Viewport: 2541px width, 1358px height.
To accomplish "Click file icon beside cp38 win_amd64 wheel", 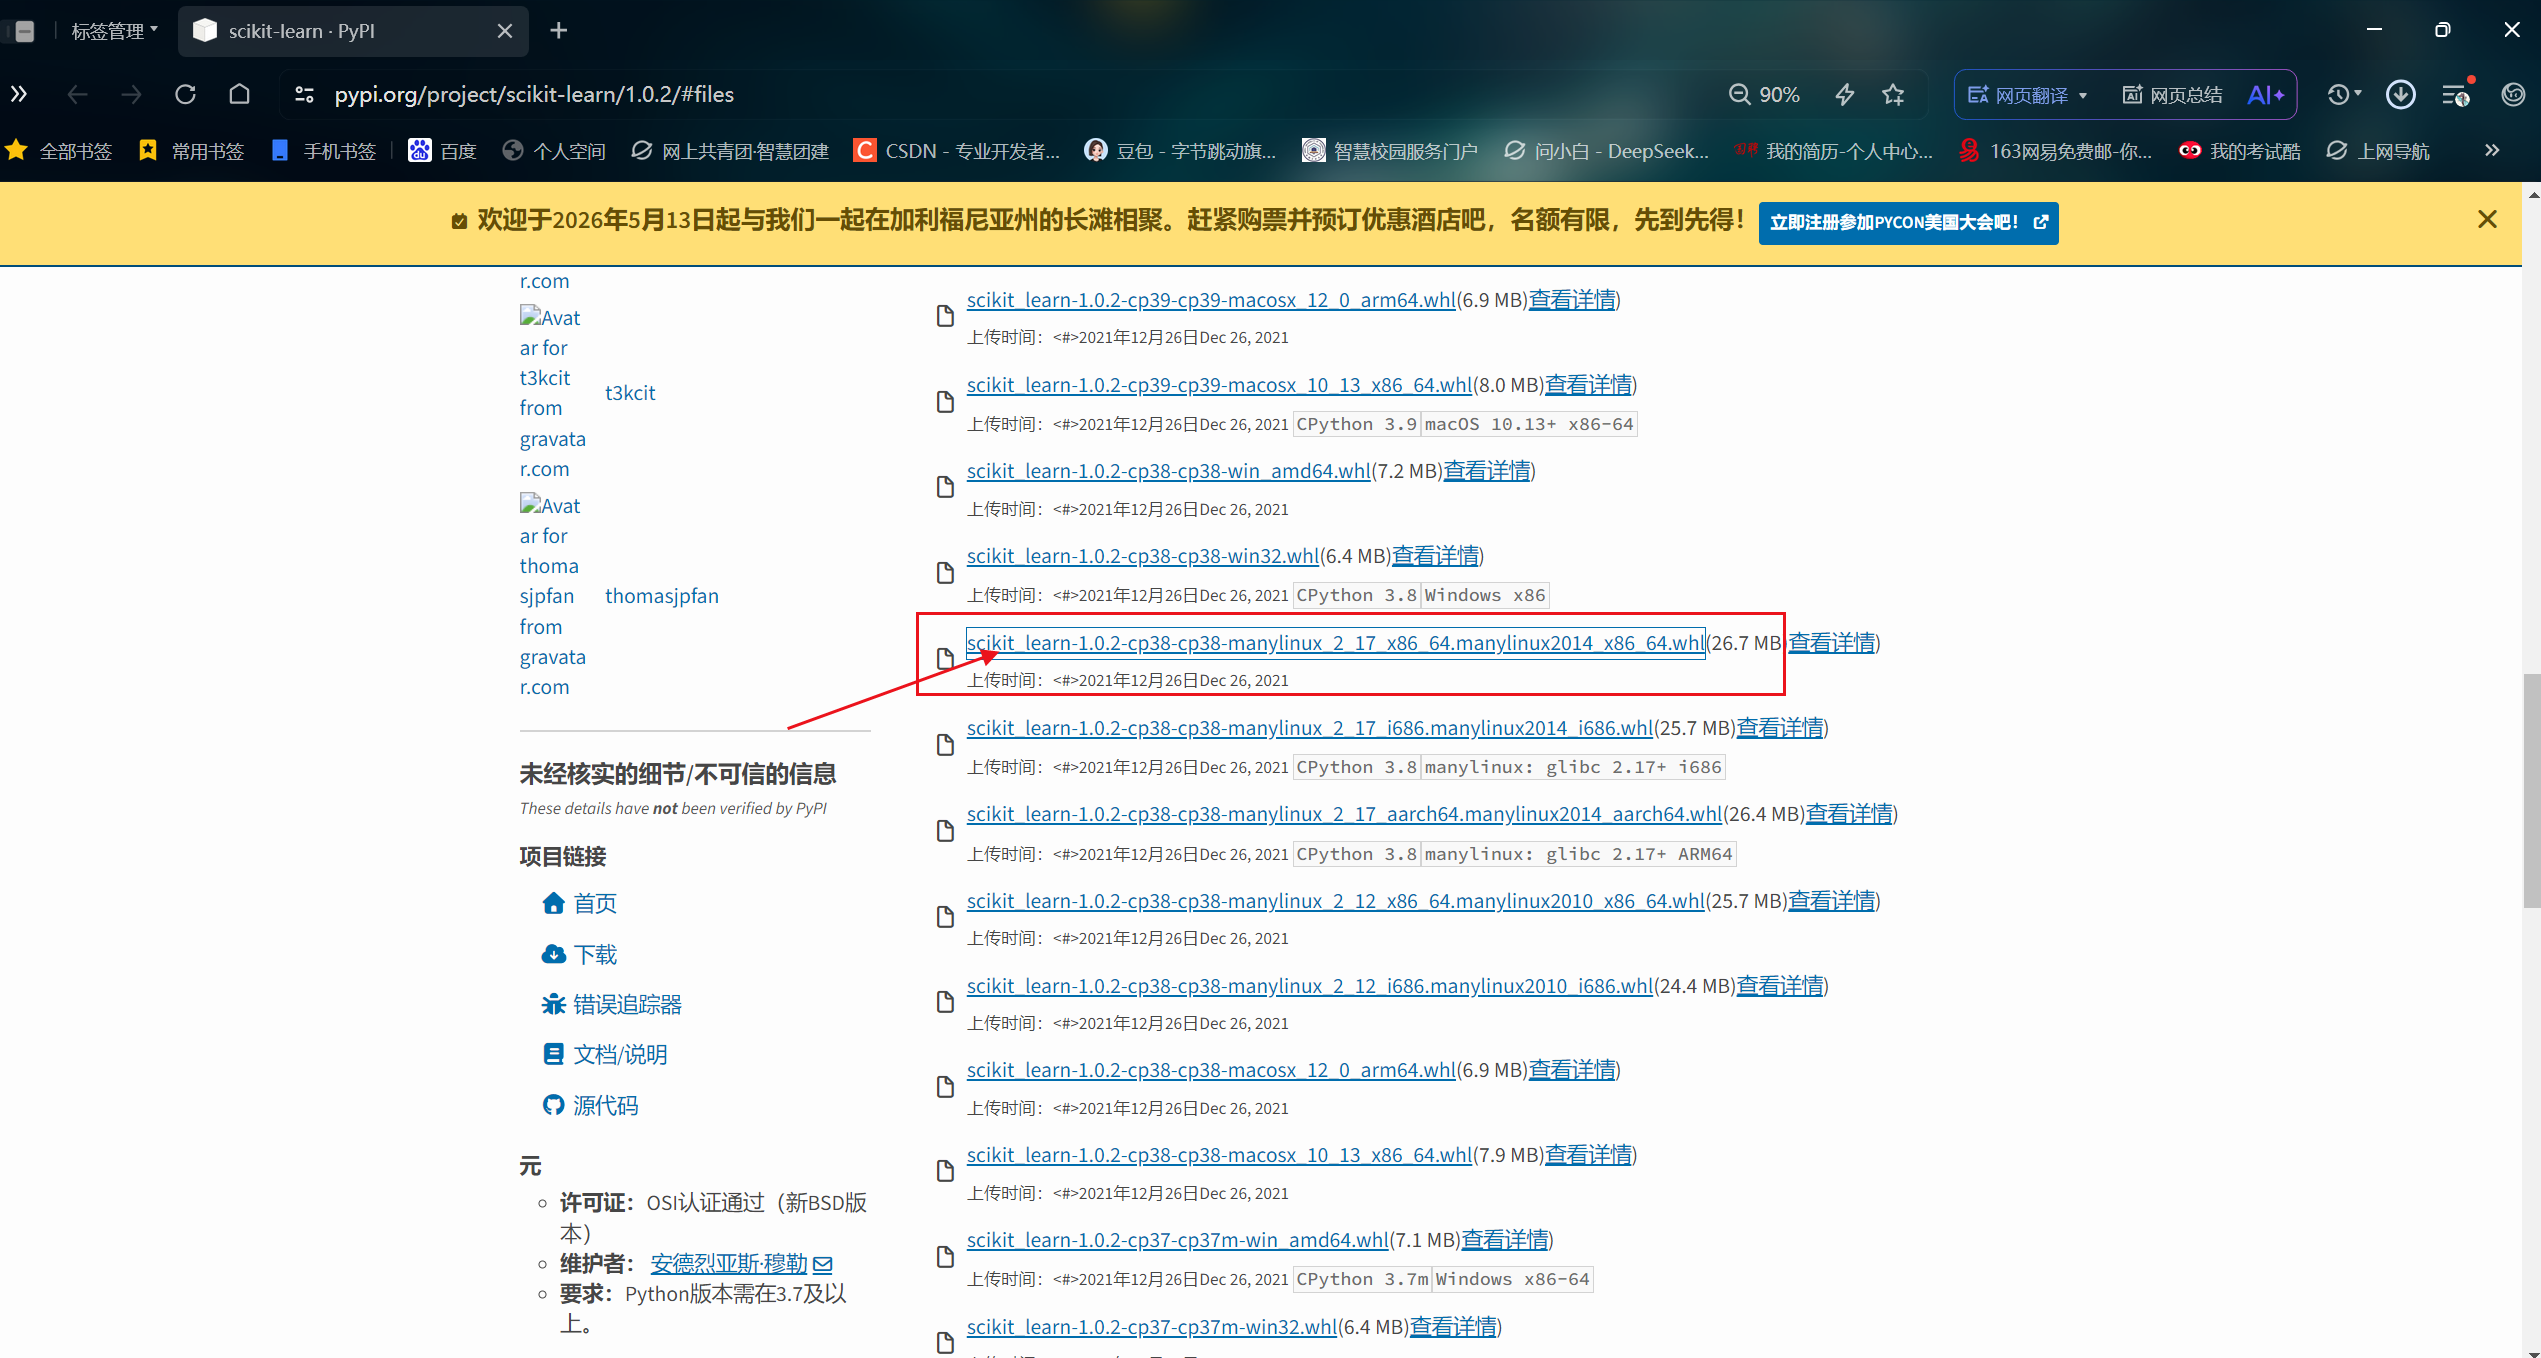I will coord(945,487).
